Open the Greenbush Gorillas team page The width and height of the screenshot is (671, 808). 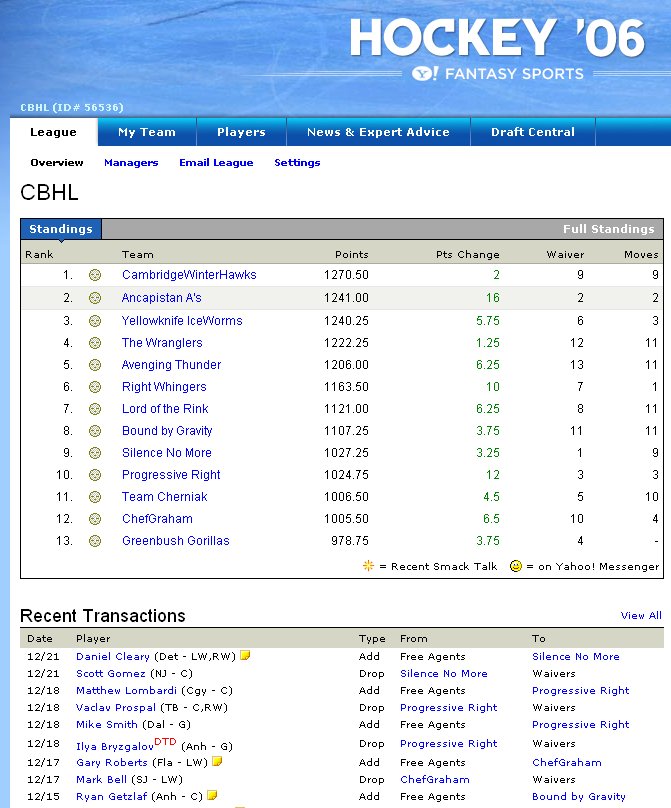(175, 541)
